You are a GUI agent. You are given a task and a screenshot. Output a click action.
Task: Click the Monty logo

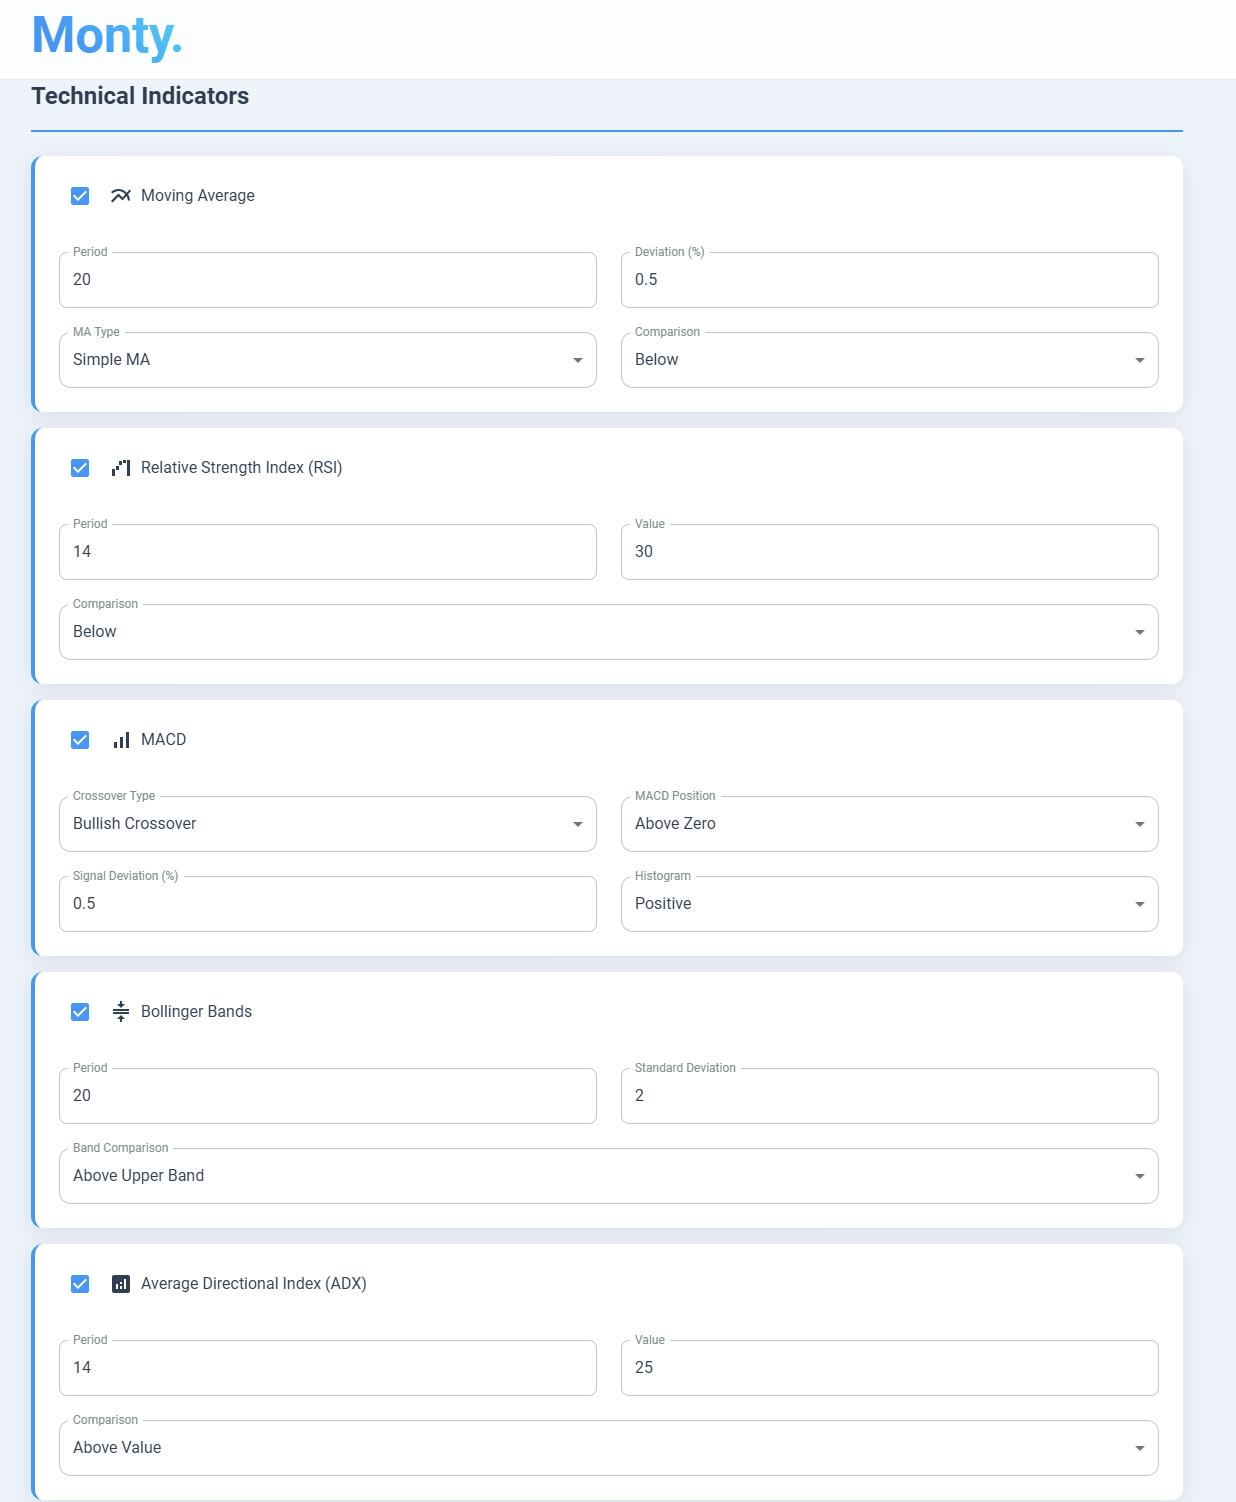tap(107, 36)
